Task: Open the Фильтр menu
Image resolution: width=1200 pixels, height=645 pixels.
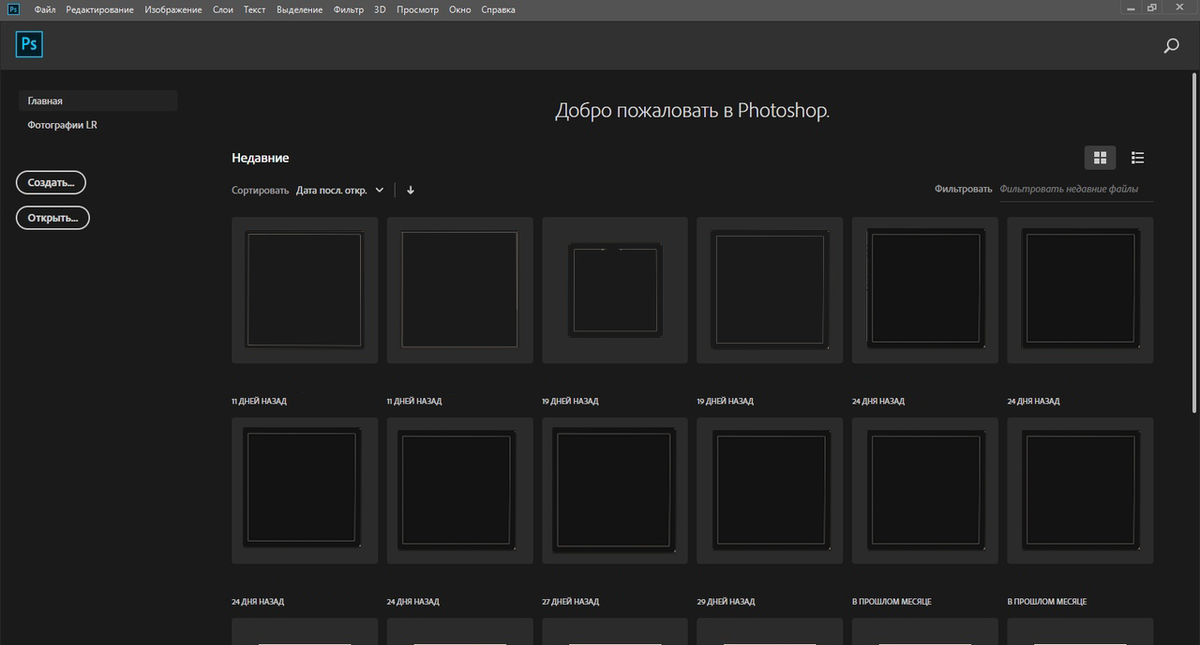Action: point(349,9)
